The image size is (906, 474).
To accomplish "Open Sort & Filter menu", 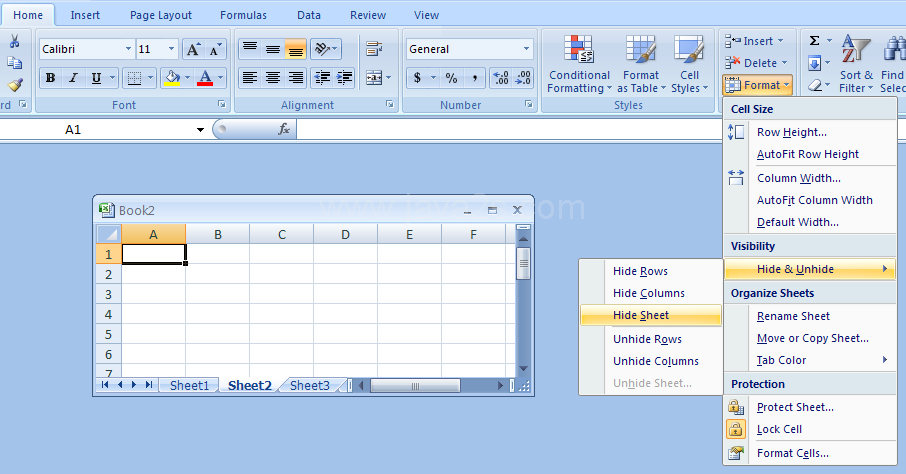I will click(x=856, y=64).
